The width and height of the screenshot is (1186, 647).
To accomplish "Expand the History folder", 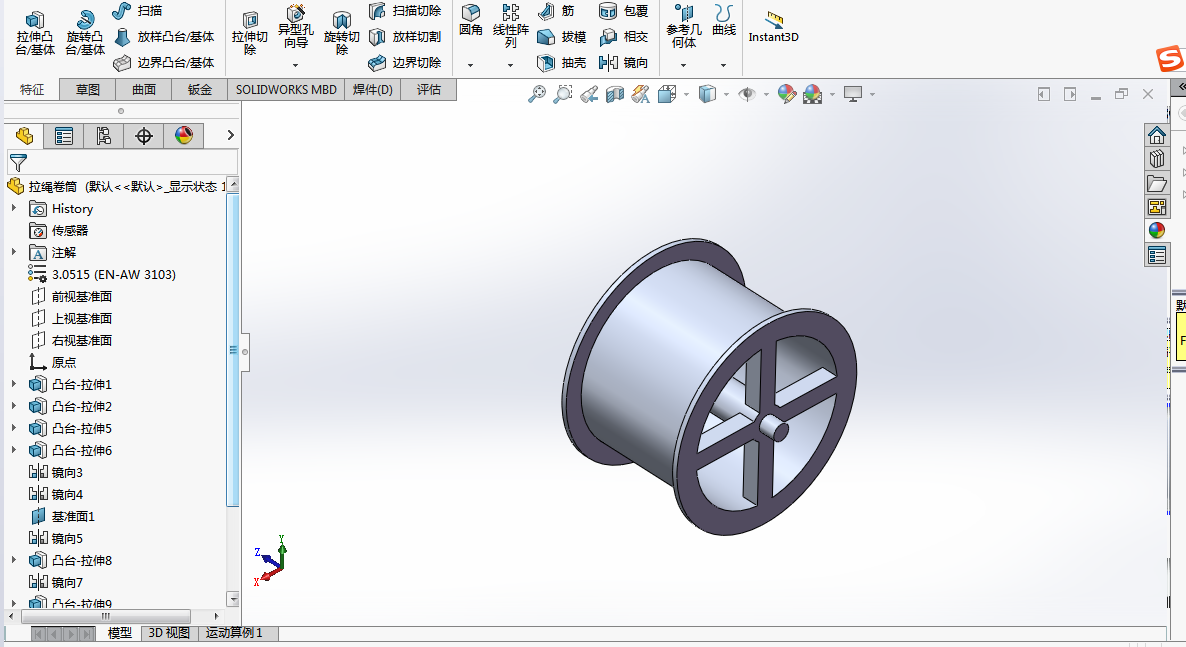I will (14, 208).
